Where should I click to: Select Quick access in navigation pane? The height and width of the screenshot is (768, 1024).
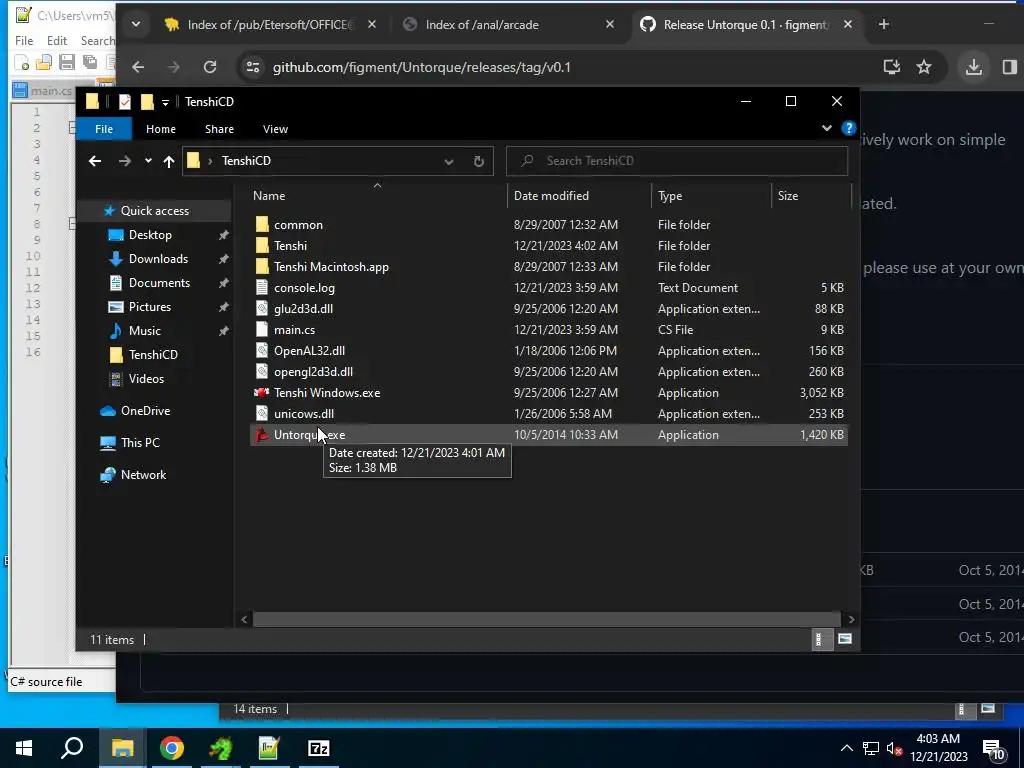pyautogui.click(x=155, y=211)
